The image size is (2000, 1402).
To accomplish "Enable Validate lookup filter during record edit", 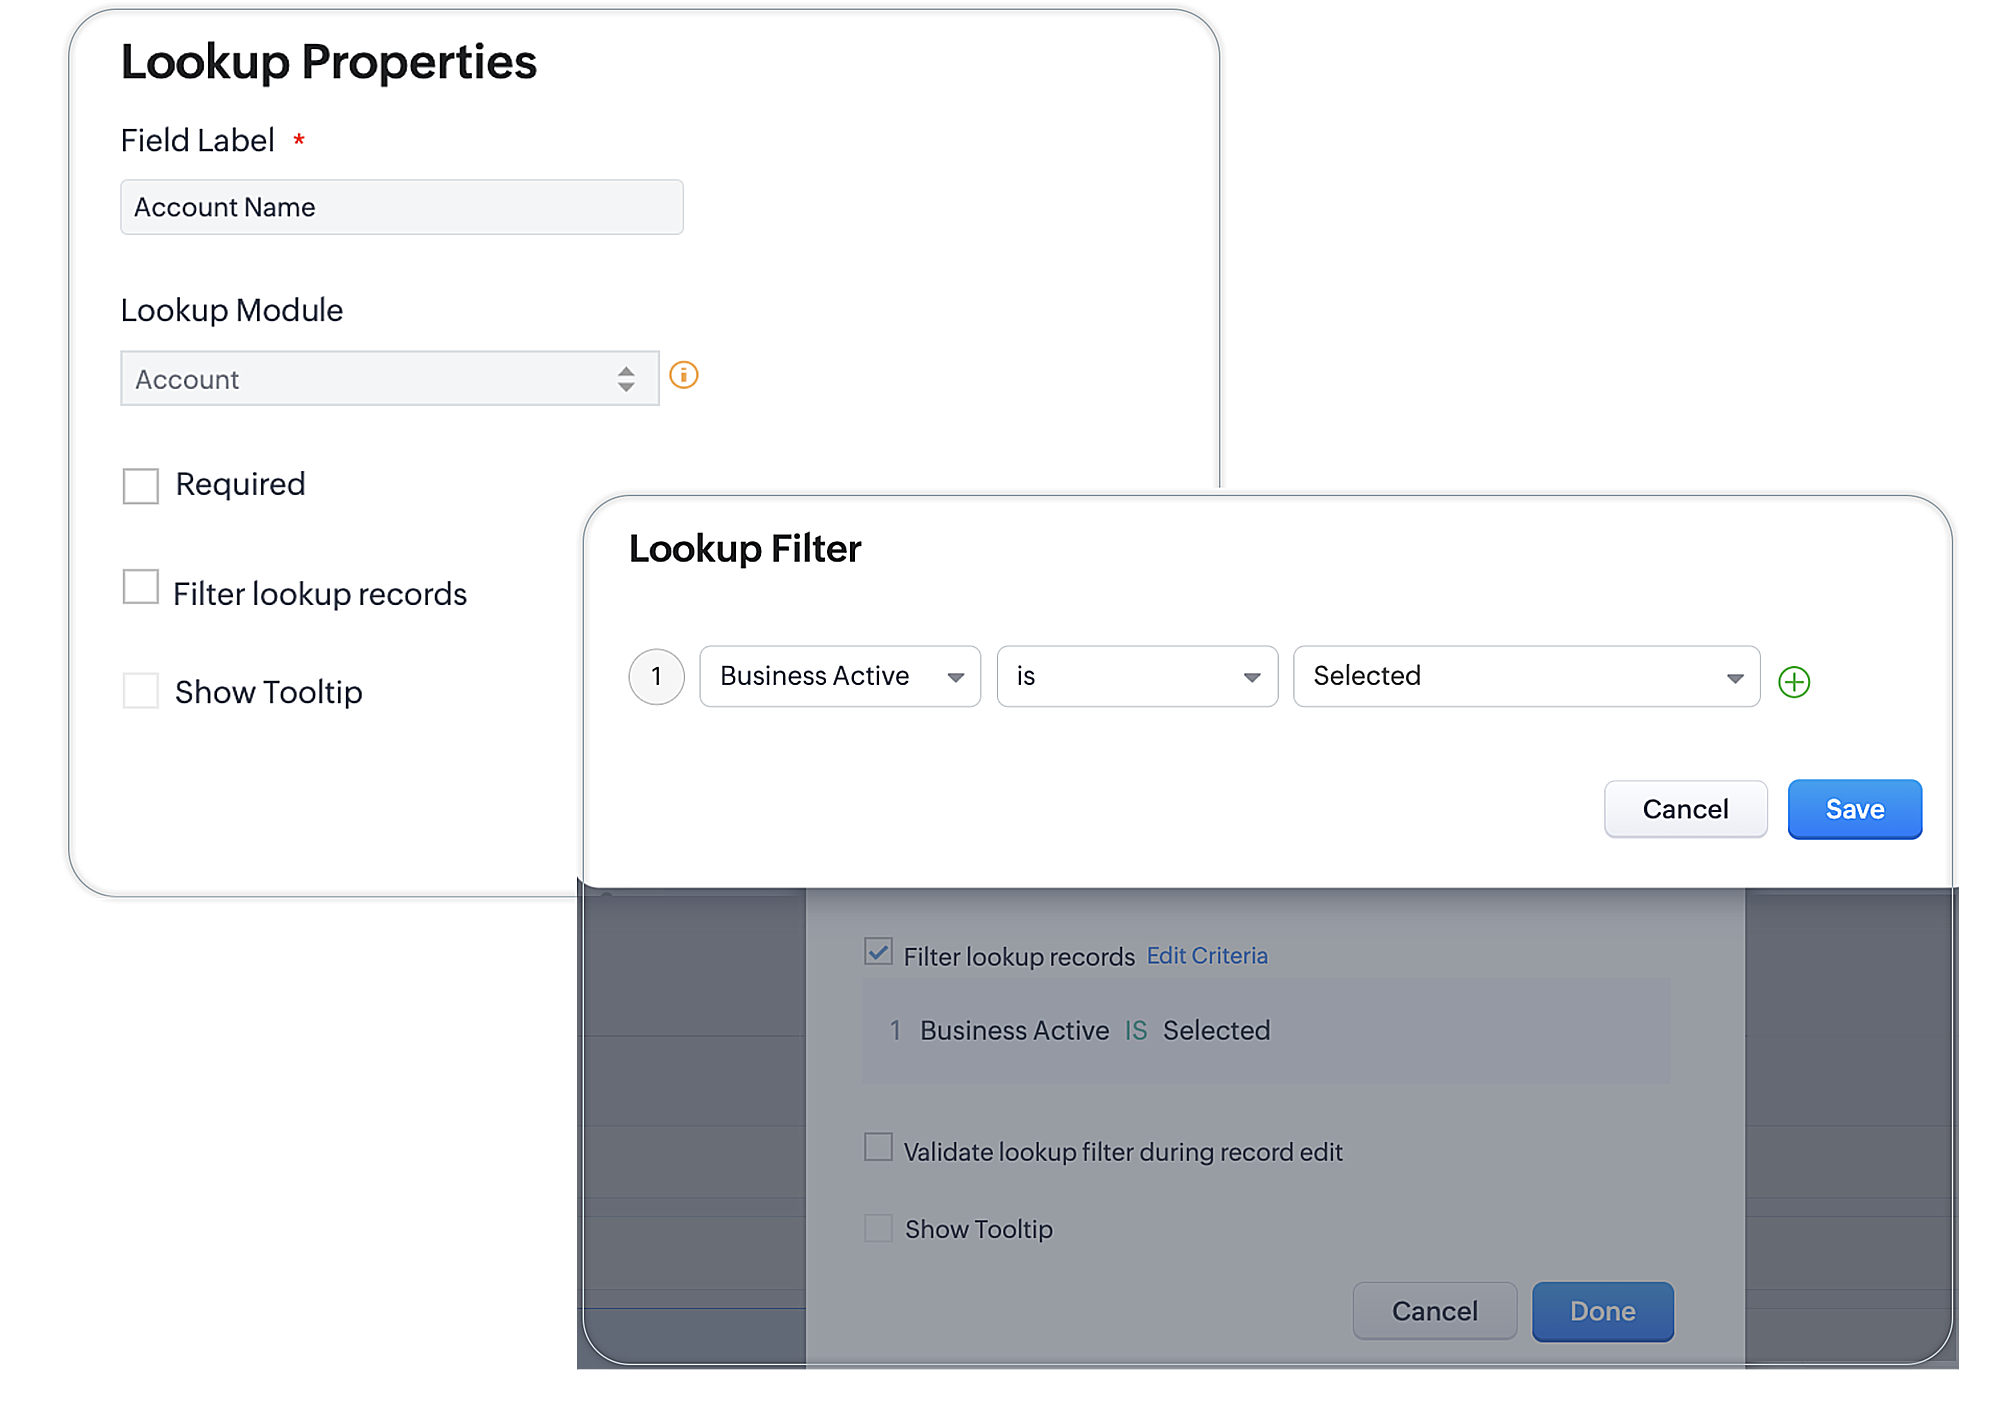I will [x=878, y=1147].
